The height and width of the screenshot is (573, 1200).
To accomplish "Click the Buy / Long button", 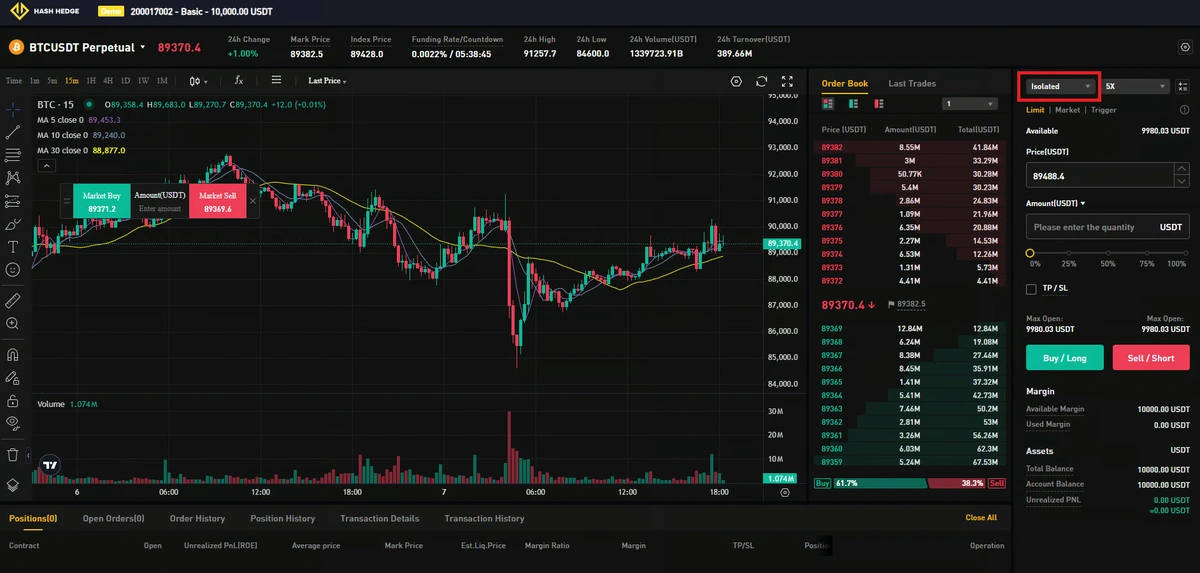I will click(x=1065, y=358).
